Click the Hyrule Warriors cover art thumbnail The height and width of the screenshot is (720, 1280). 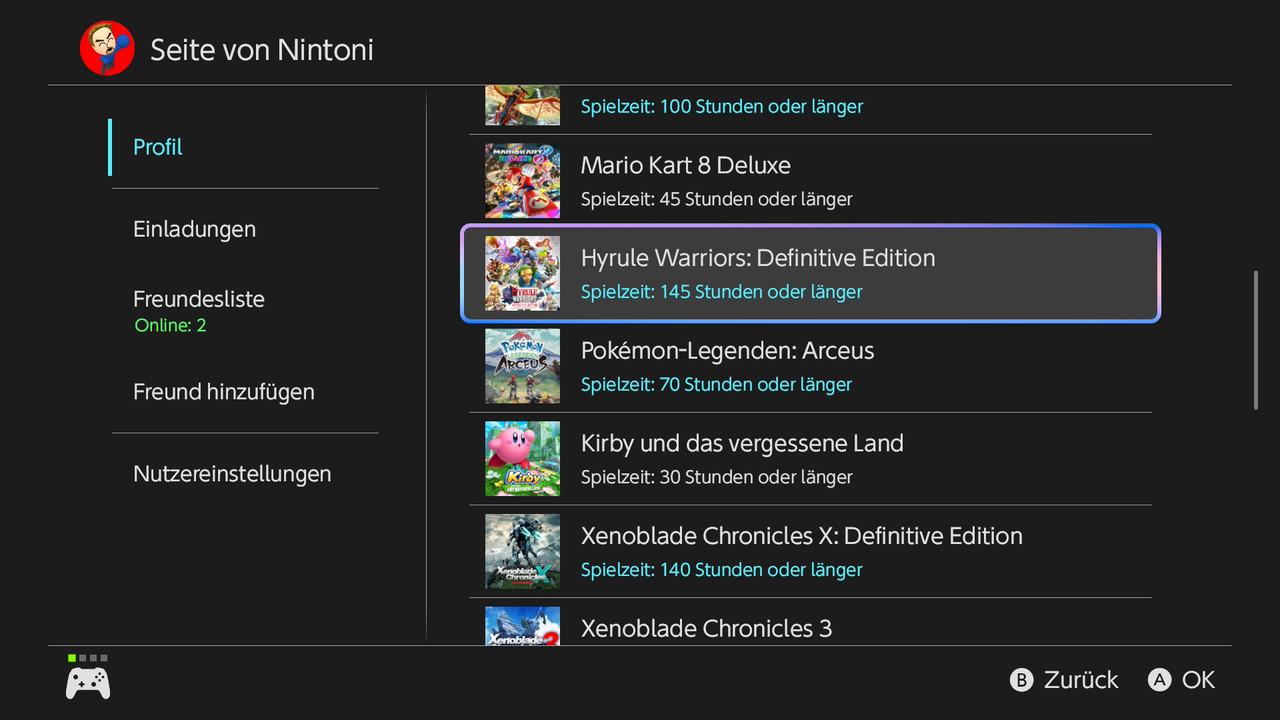click(522, 273)
